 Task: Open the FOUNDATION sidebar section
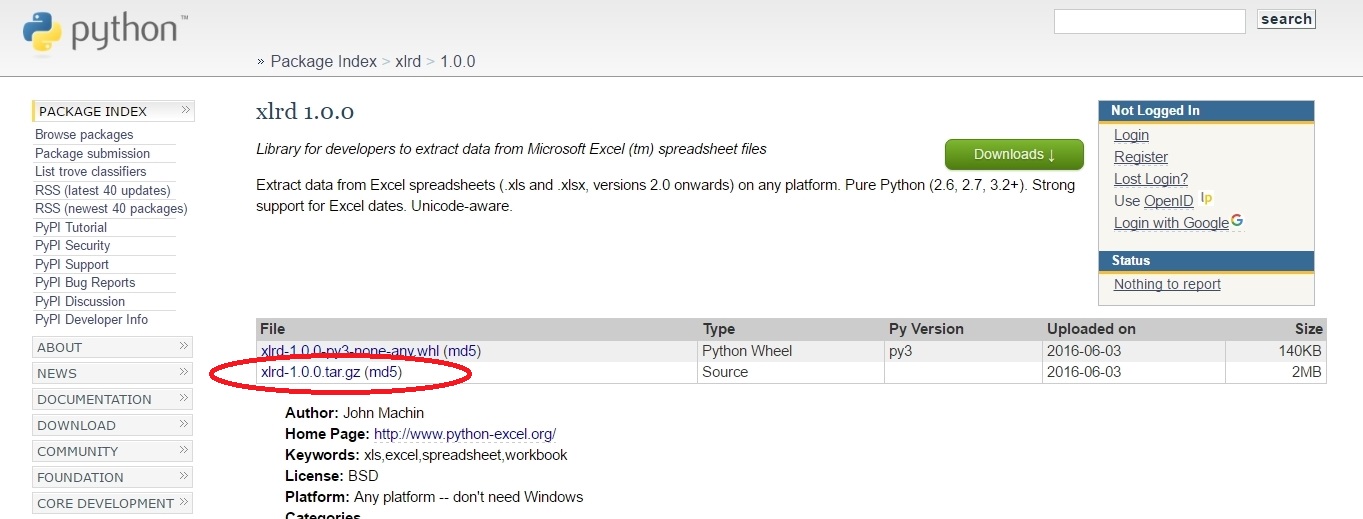tap(113, 477)
